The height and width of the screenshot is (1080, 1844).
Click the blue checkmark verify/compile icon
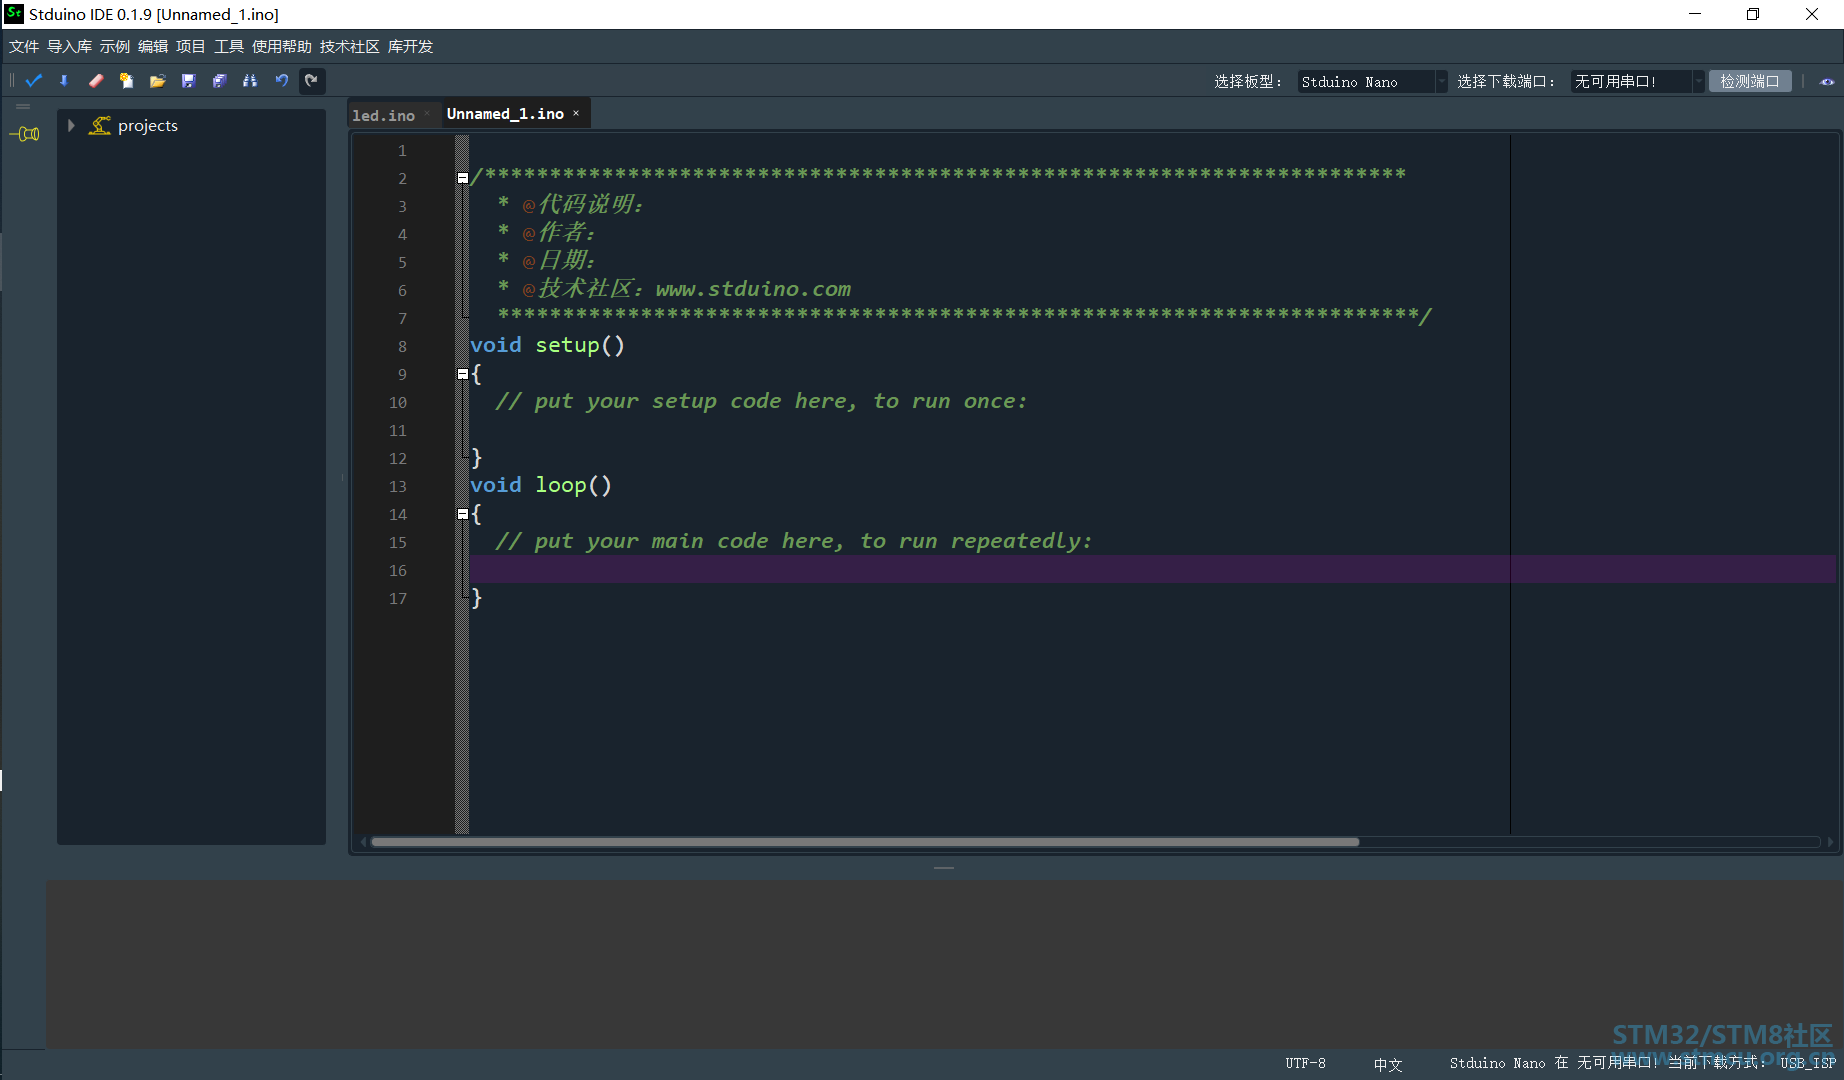[34, 81]
